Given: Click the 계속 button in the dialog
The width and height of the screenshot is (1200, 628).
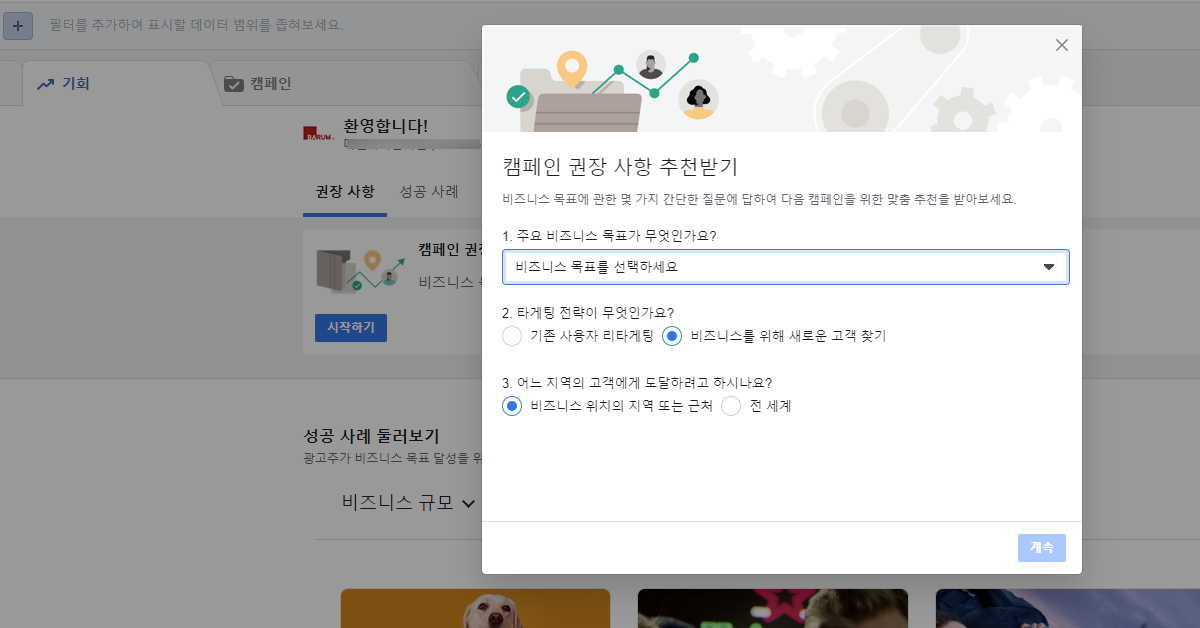Looking at the screenshot, I should [x=1041, y=547].
